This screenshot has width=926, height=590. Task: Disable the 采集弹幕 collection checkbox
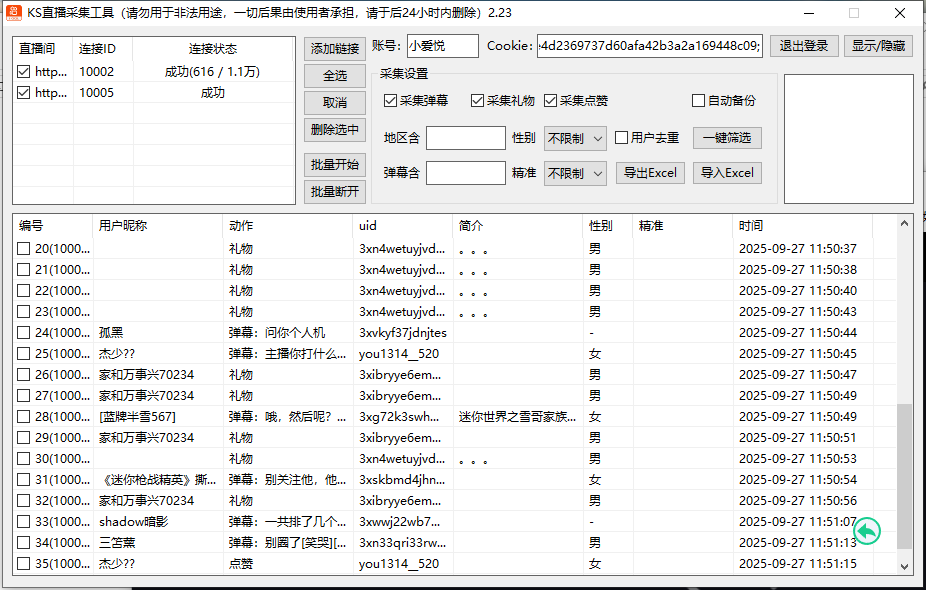point(390,100)
